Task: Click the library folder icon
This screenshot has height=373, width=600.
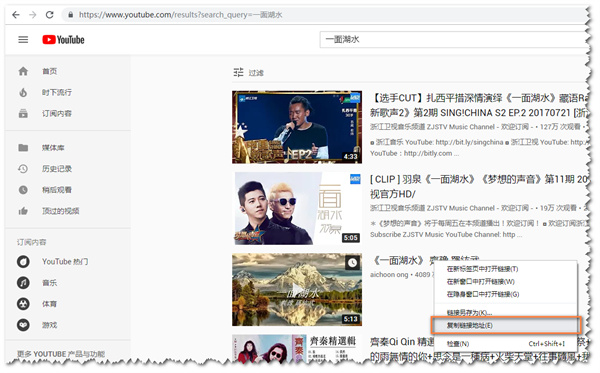Action: (x=23, y=148)
